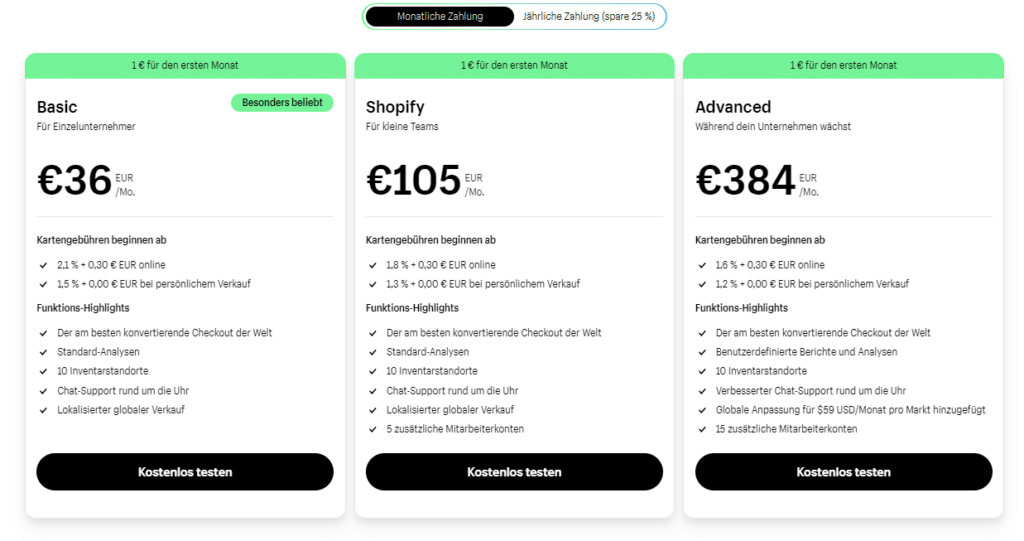Select Monatliche Zahlung billing option
1024x541 pixels.
tap(440, 16)
